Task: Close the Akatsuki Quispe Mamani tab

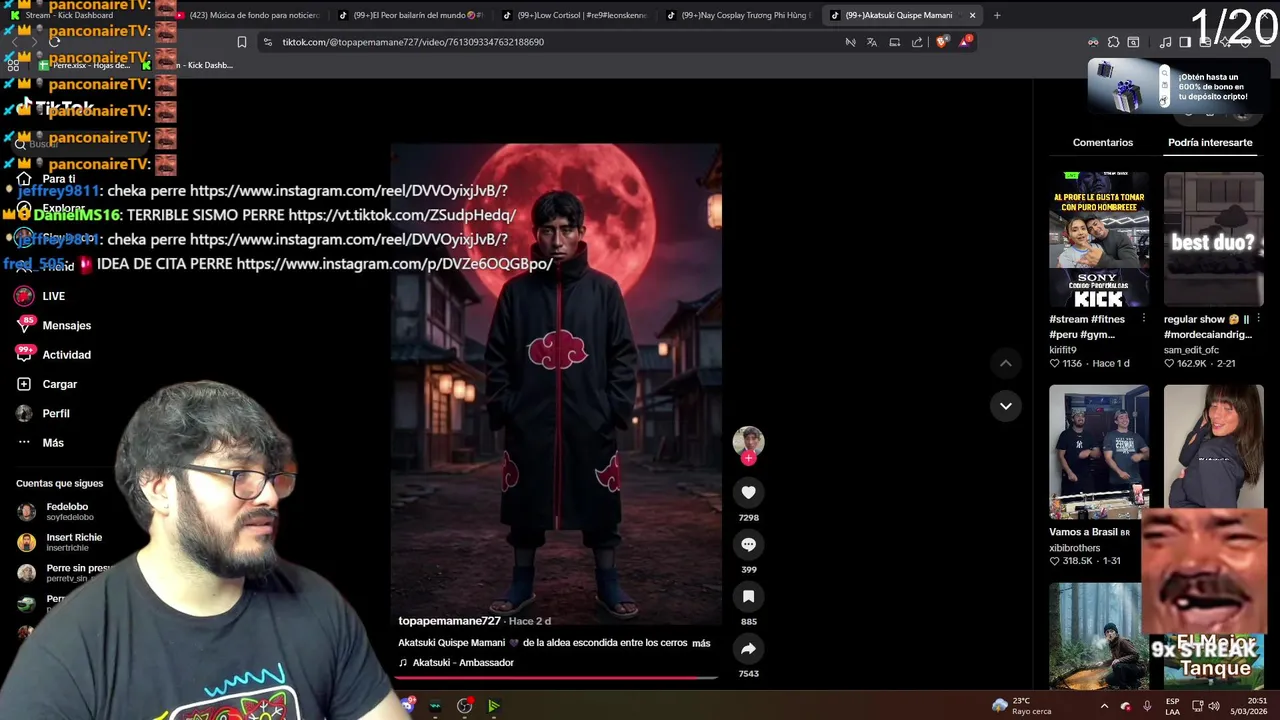Action: pyautogui.click(x=972, y=15)
